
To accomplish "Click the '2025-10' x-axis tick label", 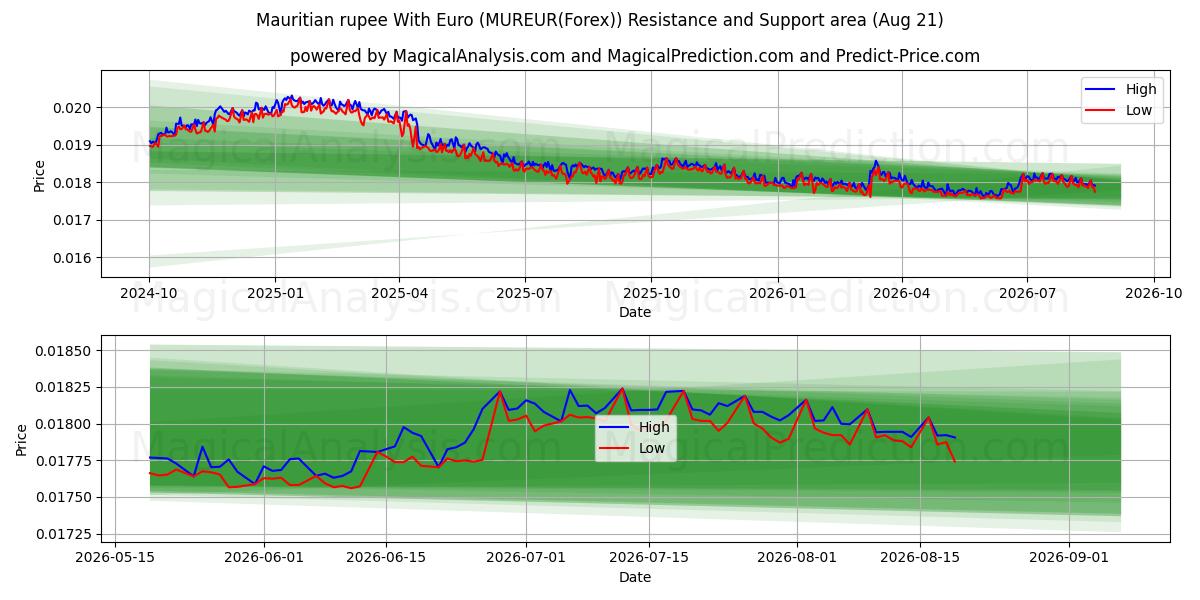I will click(651, 293).
